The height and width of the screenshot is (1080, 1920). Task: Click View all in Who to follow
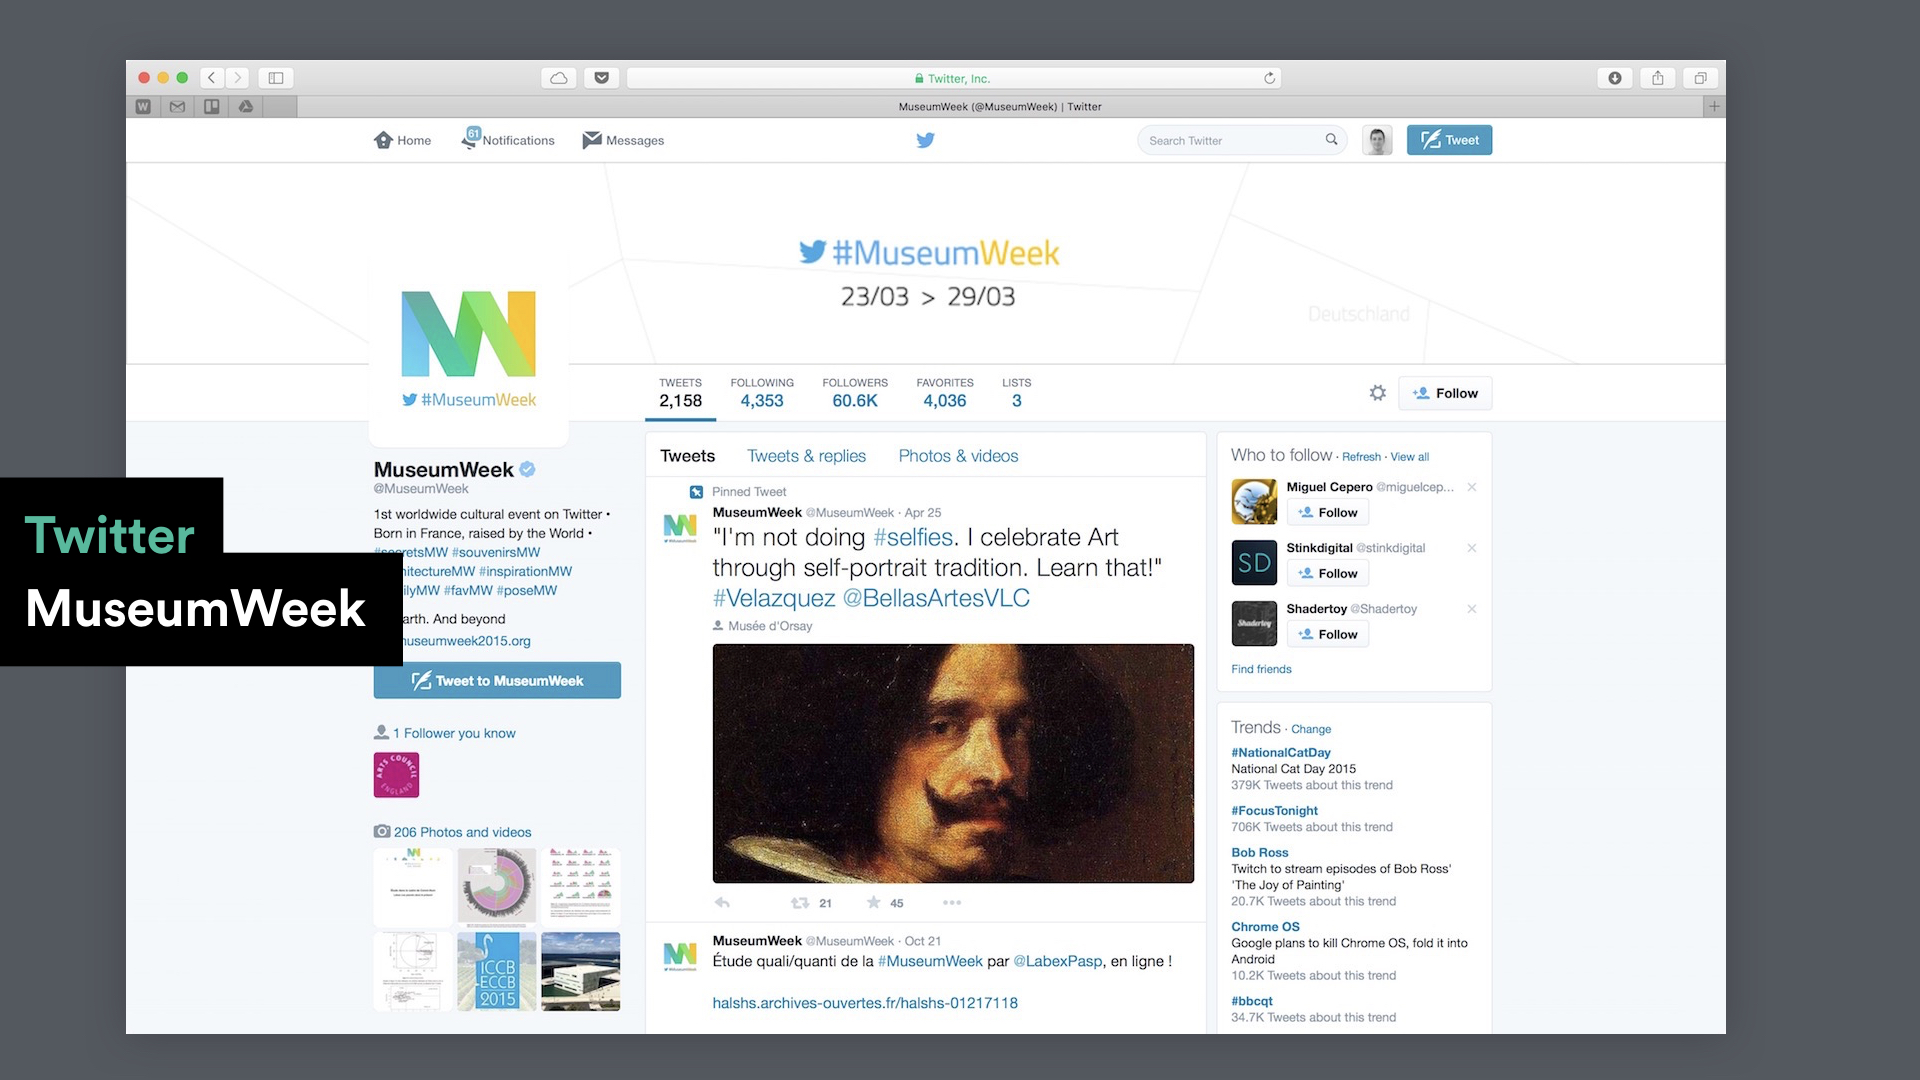tap(1409, 457)
